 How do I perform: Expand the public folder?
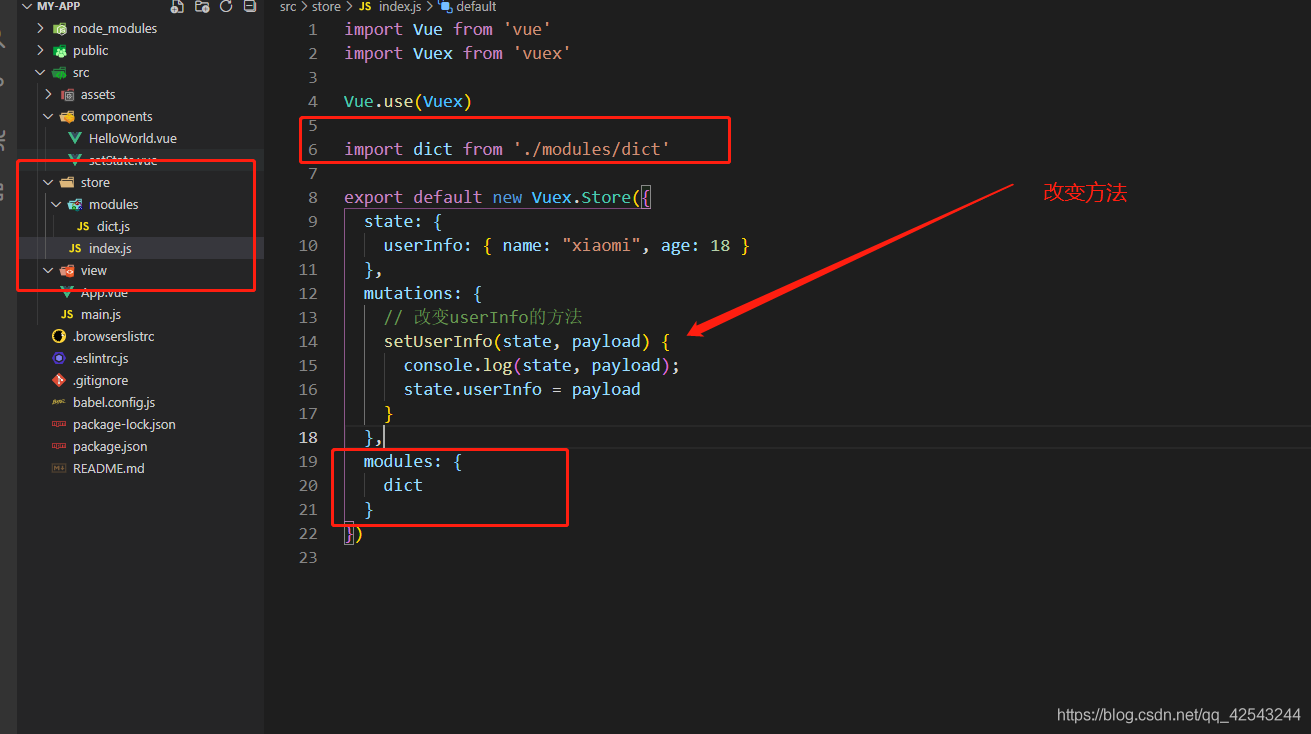41,50
